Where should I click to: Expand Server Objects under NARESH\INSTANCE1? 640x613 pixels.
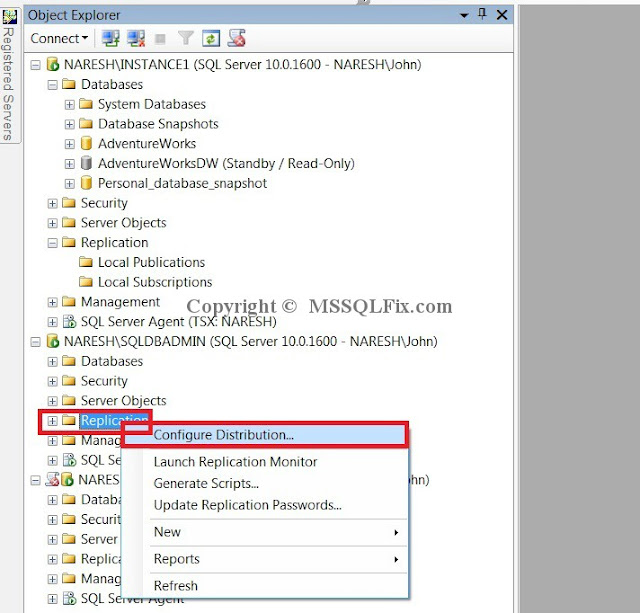tap(52, 223)
